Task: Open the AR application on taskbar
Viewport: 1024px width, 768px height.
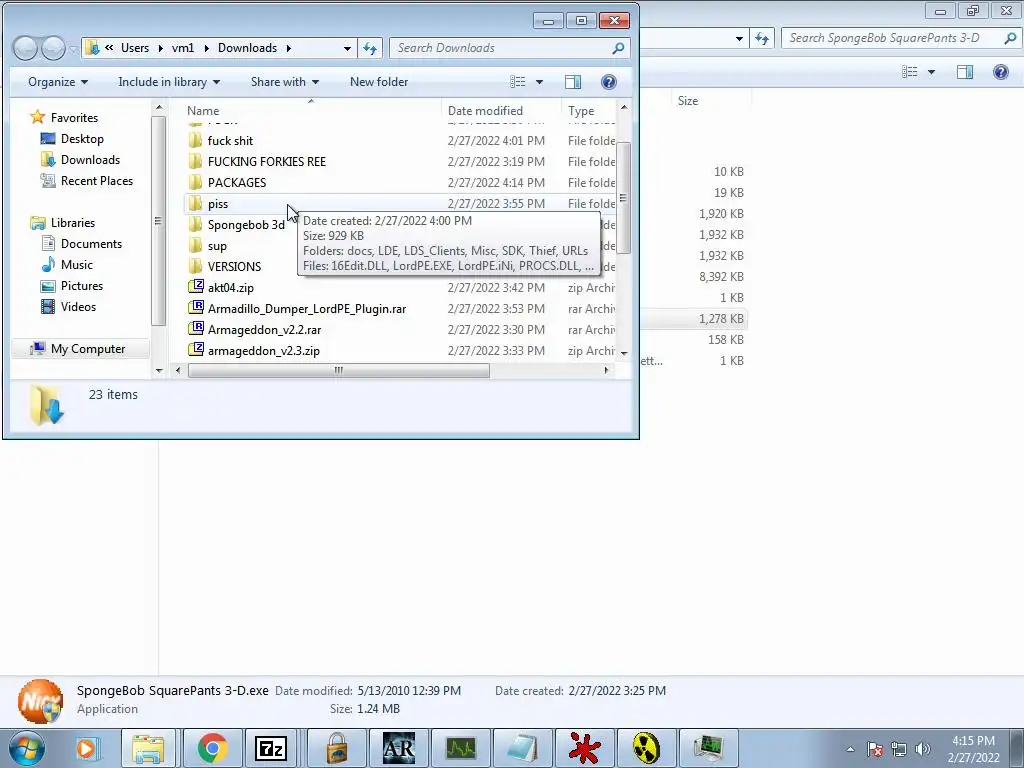Action: (398, 748)
